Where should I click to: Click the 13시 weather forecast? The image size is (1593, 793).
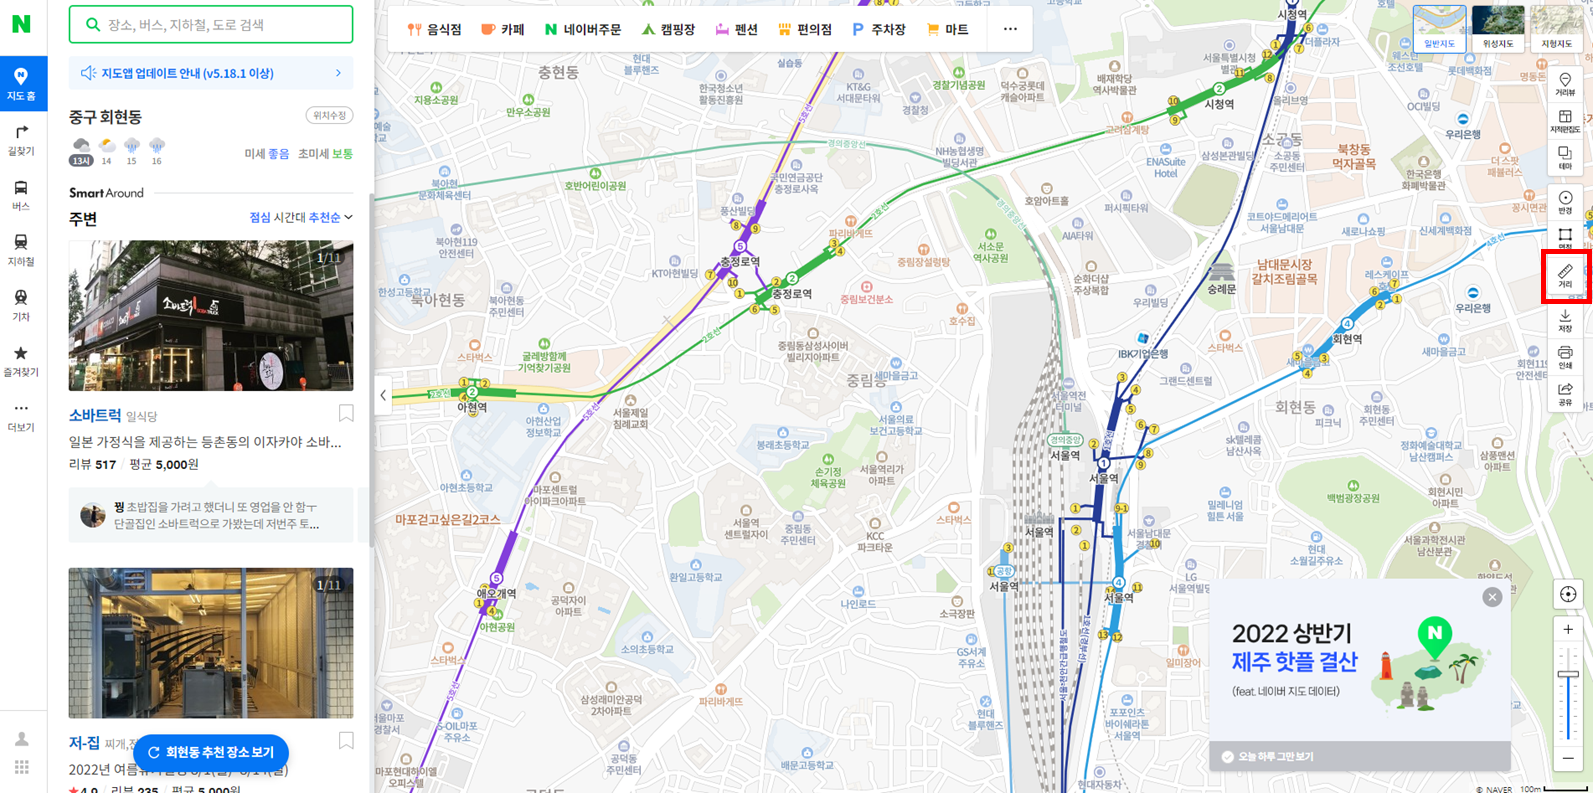click(x=81, y=152)
